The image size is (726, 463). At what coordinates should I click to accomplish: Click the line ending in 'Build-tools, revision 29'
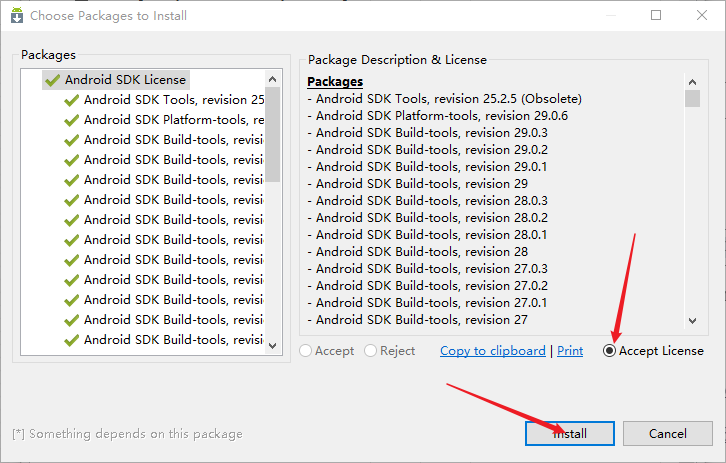[x=418, y=184]
